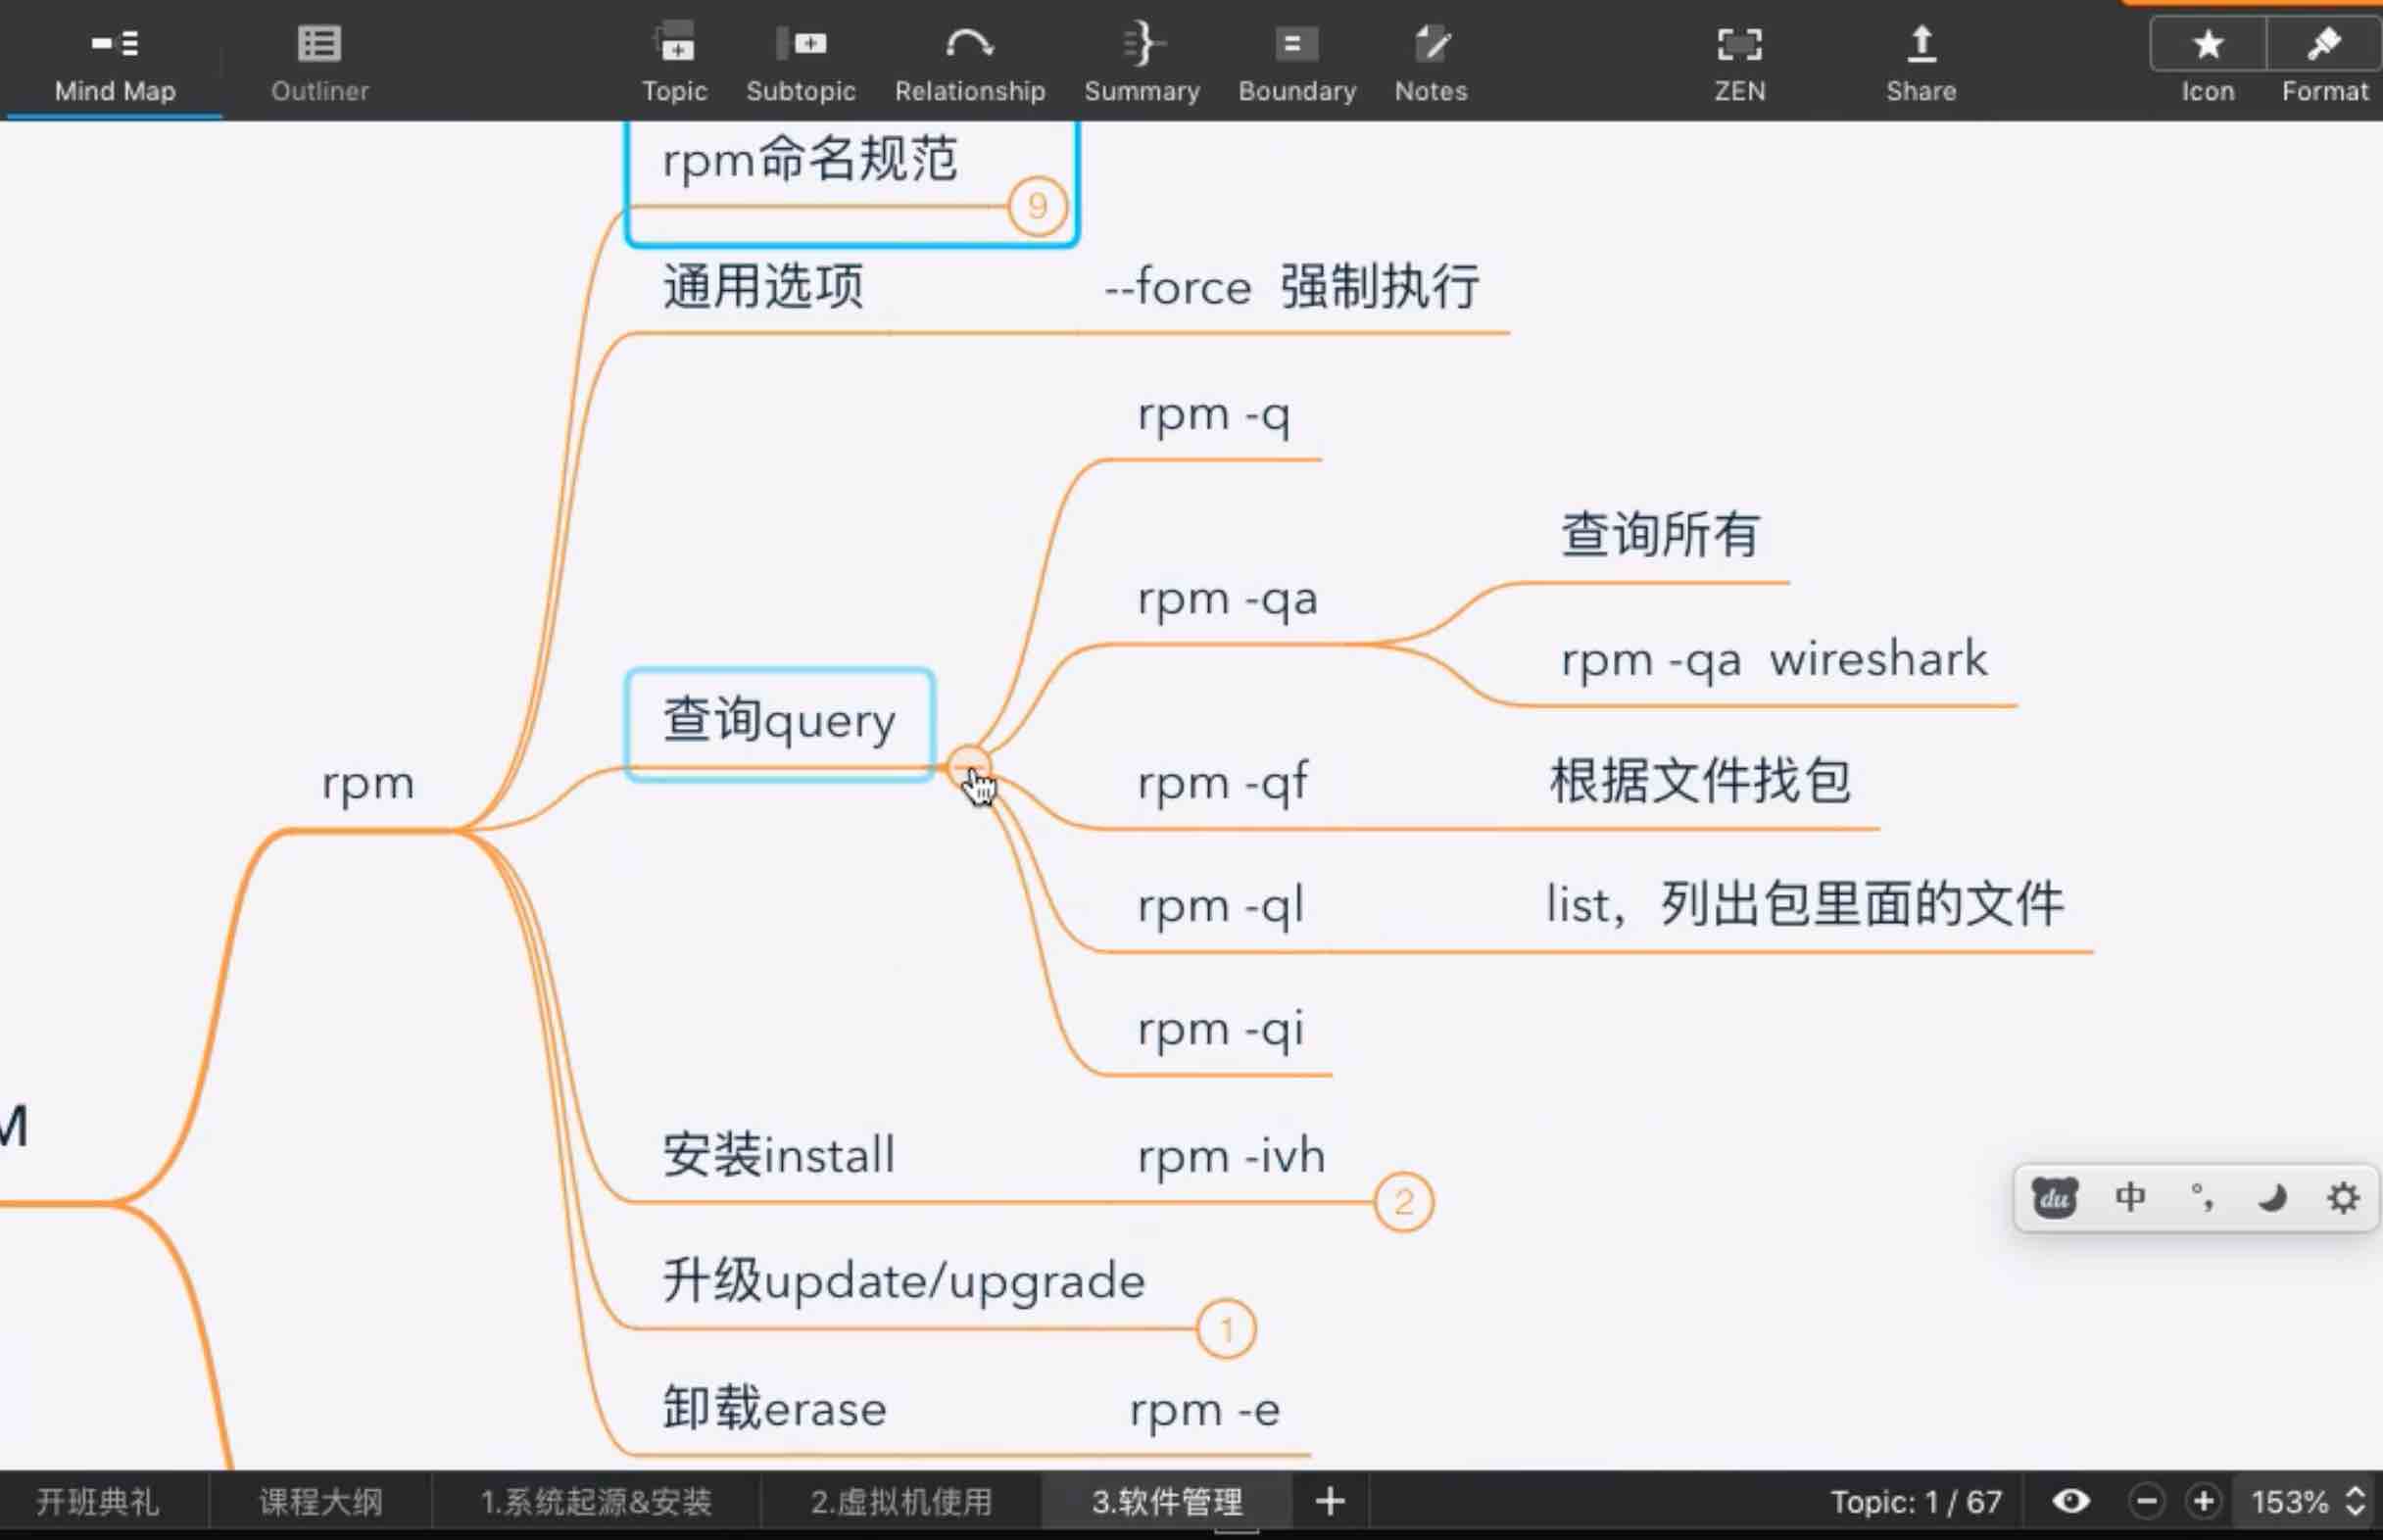The image size is (2383, 1540).
Task: Add a Subtopic to the selection
Action: (x=801, y=60)
